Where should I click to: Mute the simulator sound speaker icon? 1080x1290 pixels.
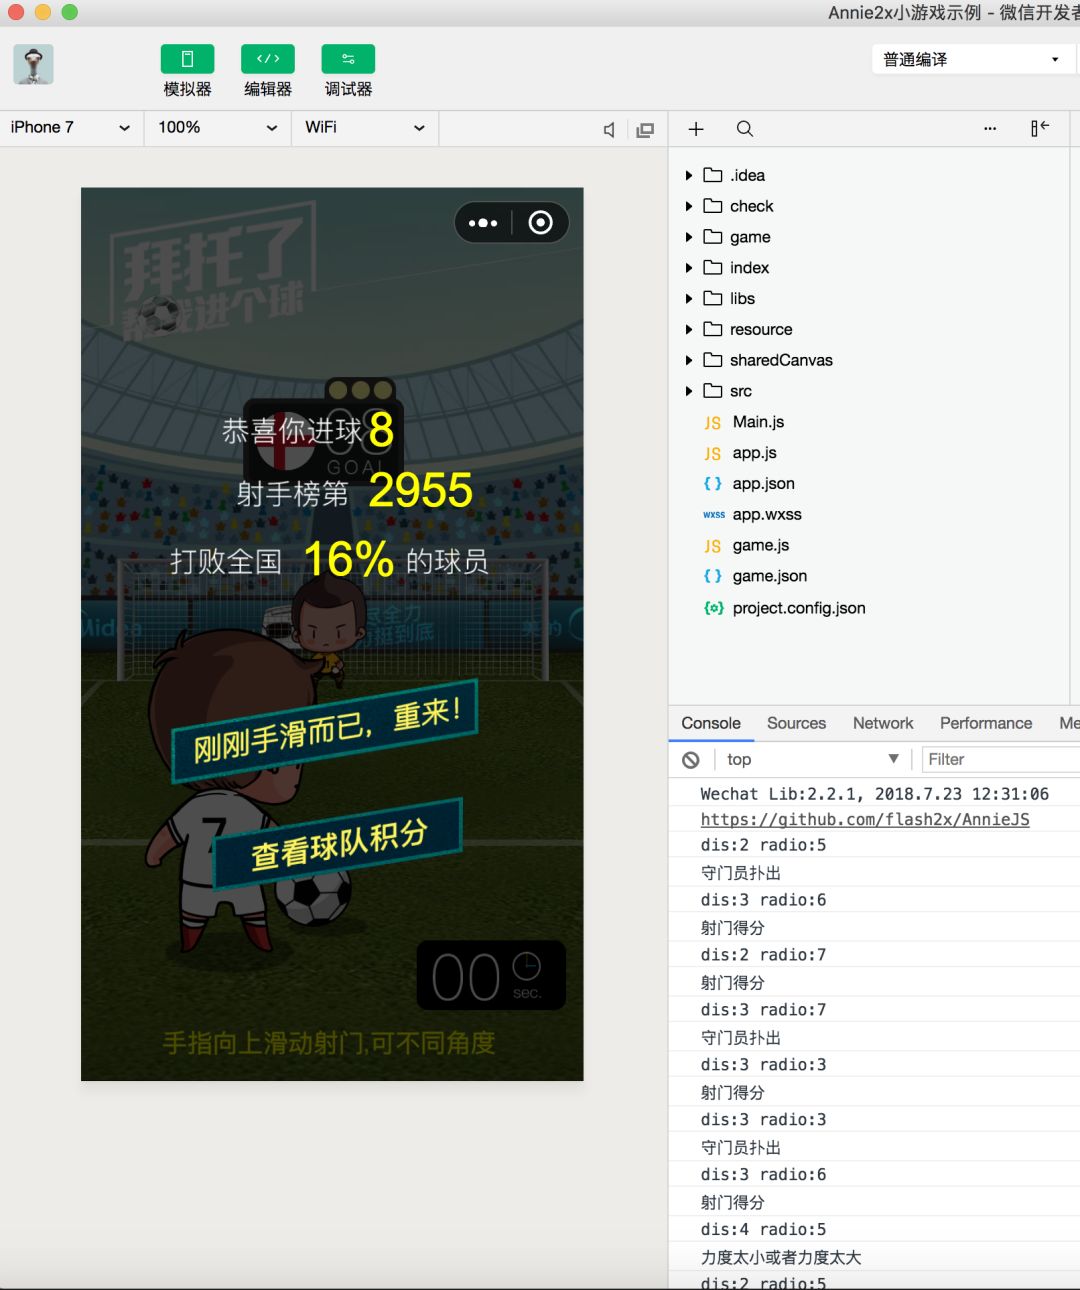pos(609,129)
